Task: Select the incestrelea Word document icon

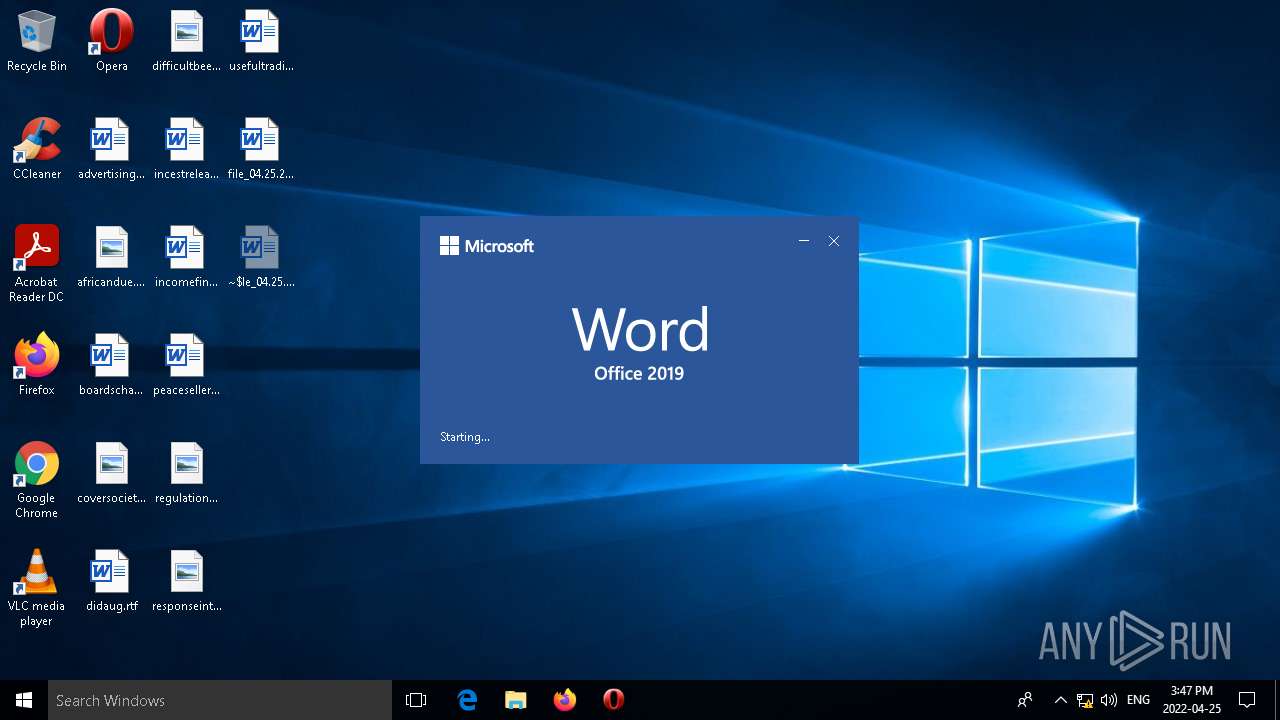Action: click(x=186, y=148)
